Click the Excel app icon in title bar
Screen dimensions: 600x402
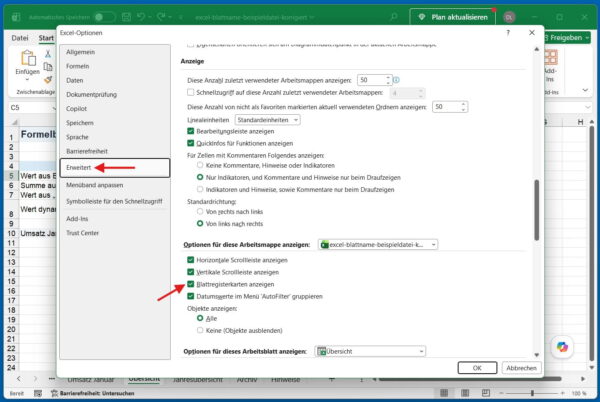[x=16, y=17]
